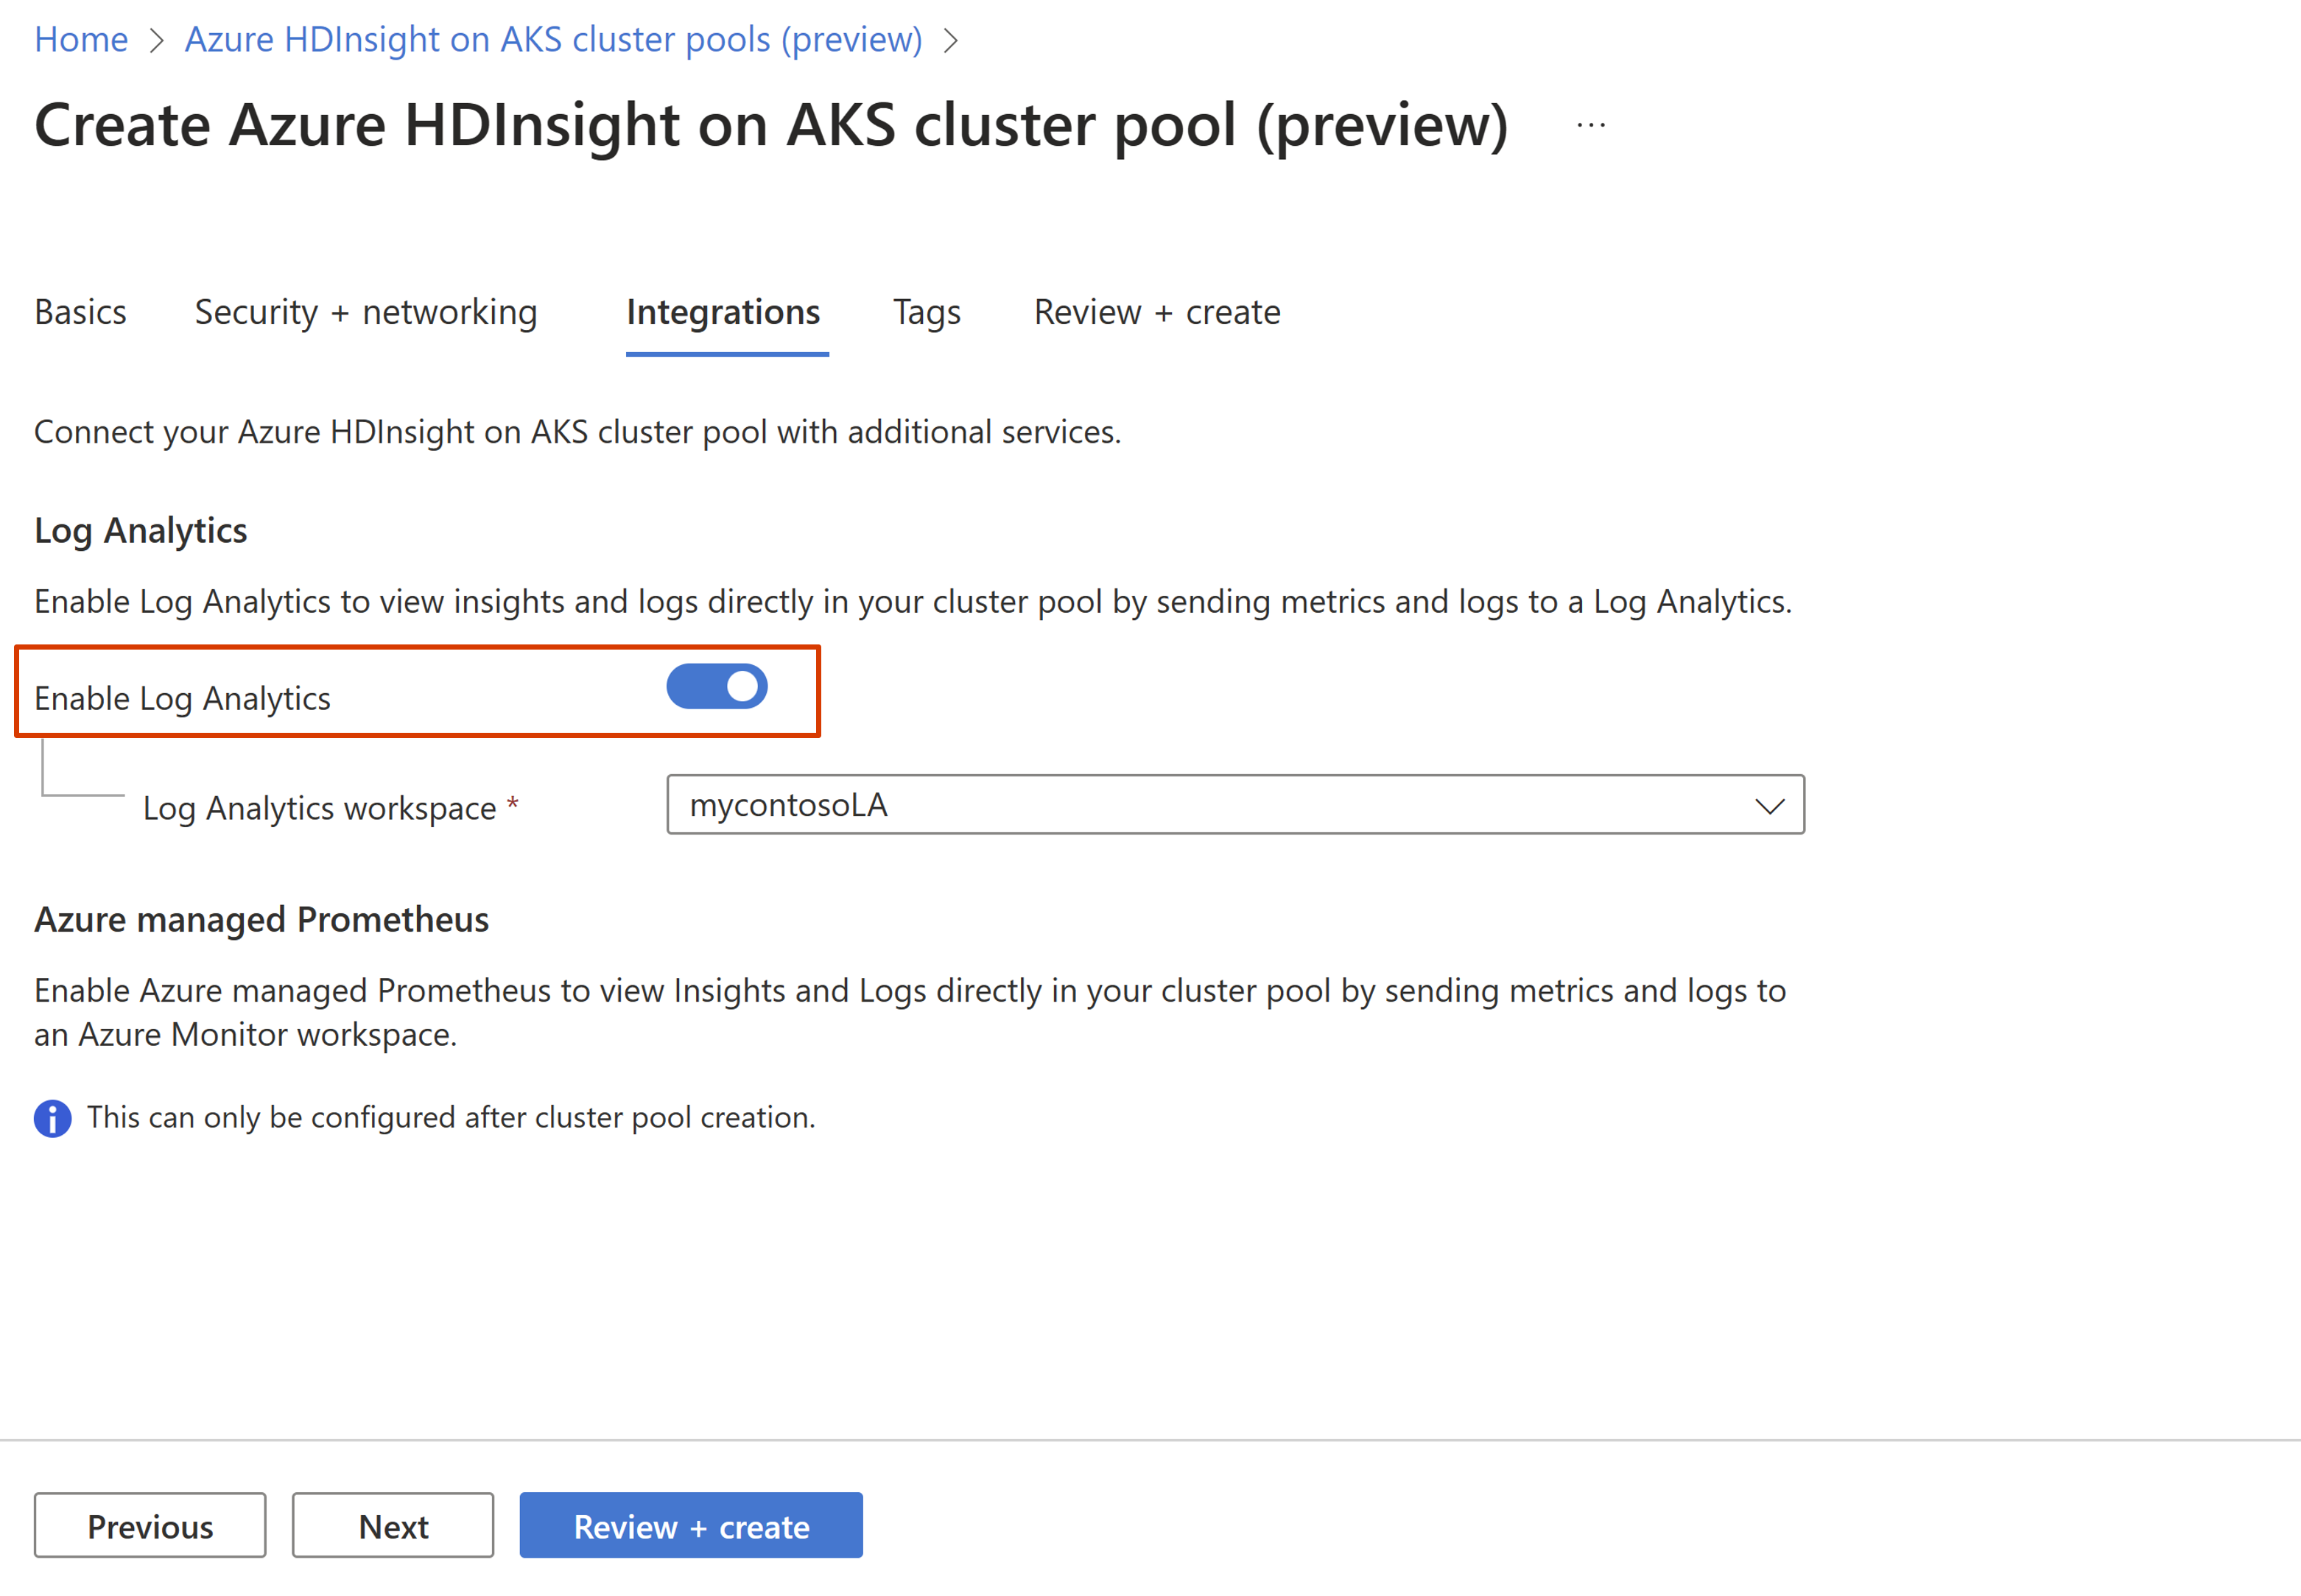Click the Next button
Screen dimensions: 2301x1596
pos(393,1526)
